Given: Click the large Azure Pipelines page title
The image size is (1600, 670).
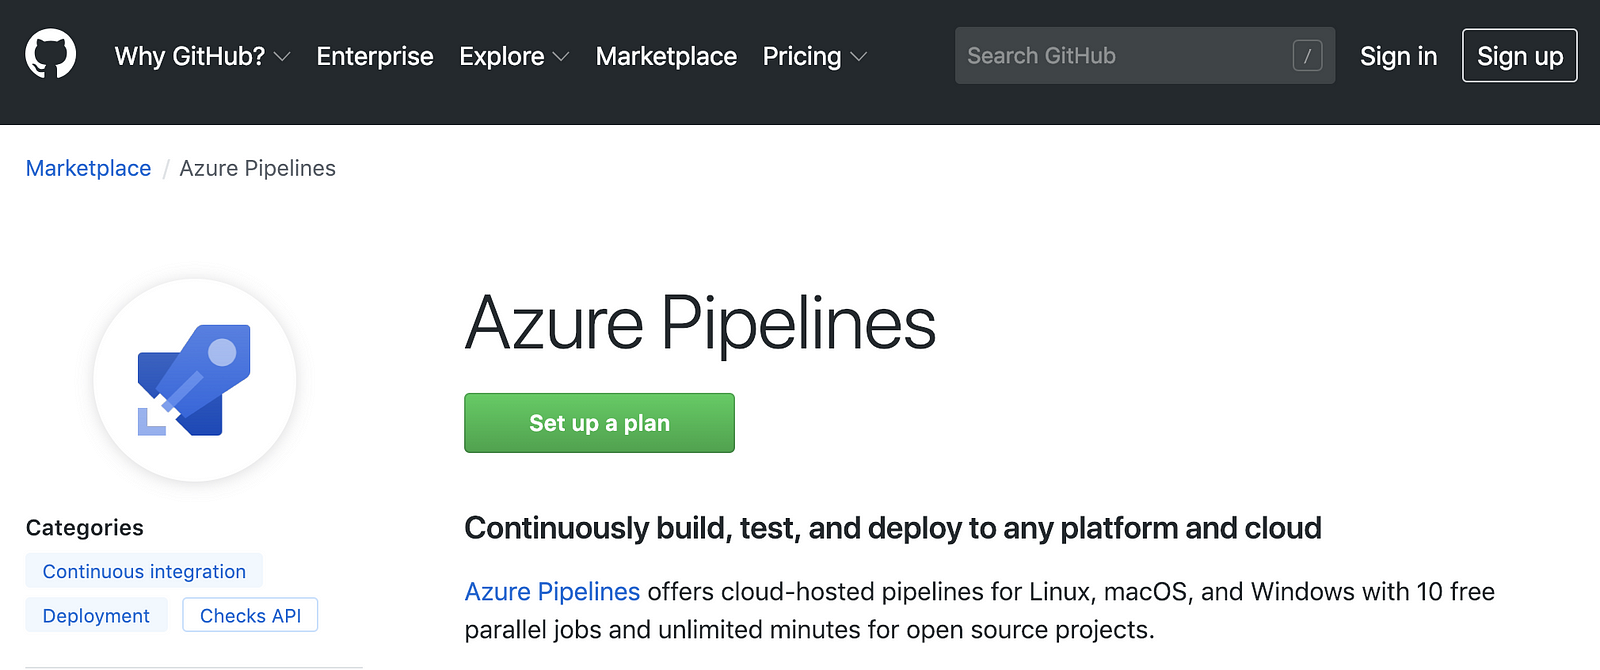Looking at the screenshot, I should pos(700,324).
